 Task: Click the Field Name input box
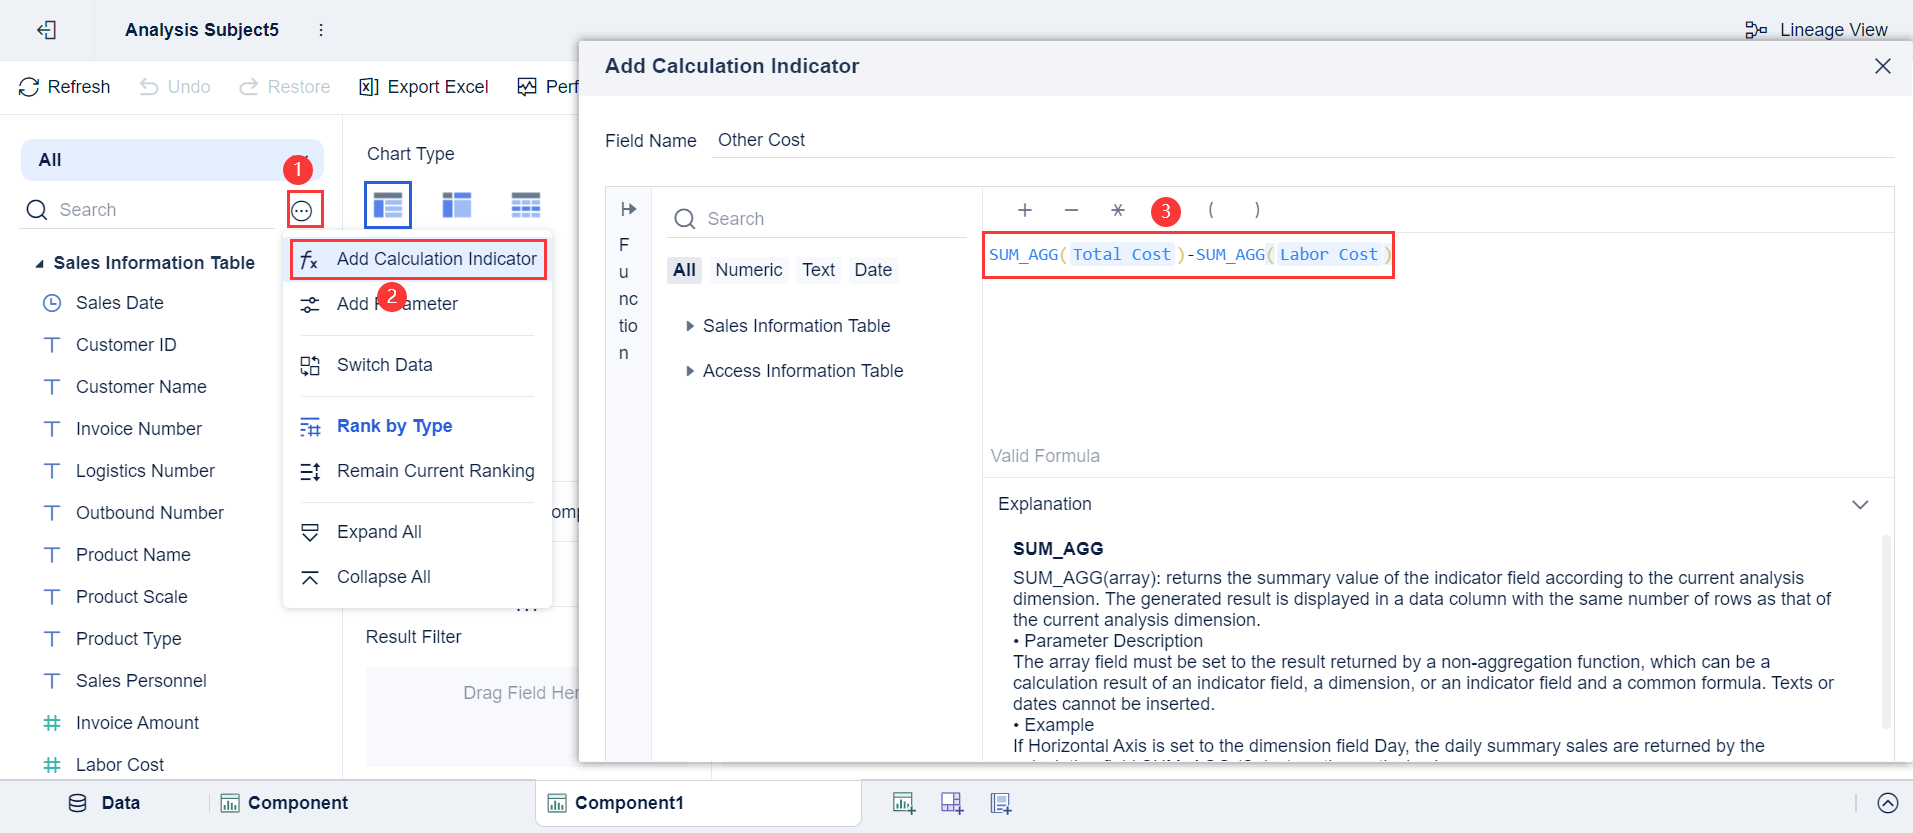(x=1300, y=140)
